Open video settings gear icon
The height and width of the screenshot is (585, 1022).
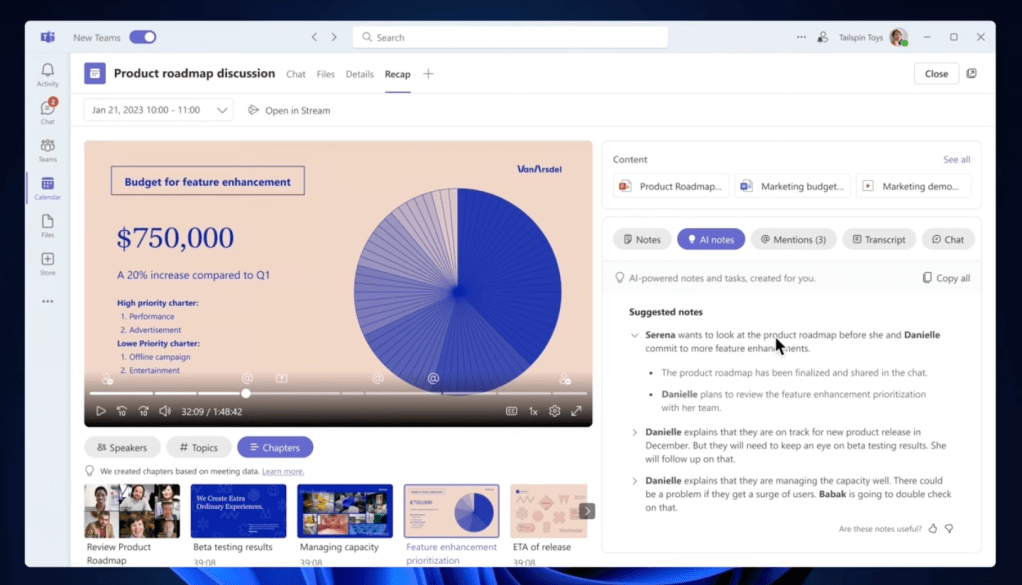click(x=554, y=411)
